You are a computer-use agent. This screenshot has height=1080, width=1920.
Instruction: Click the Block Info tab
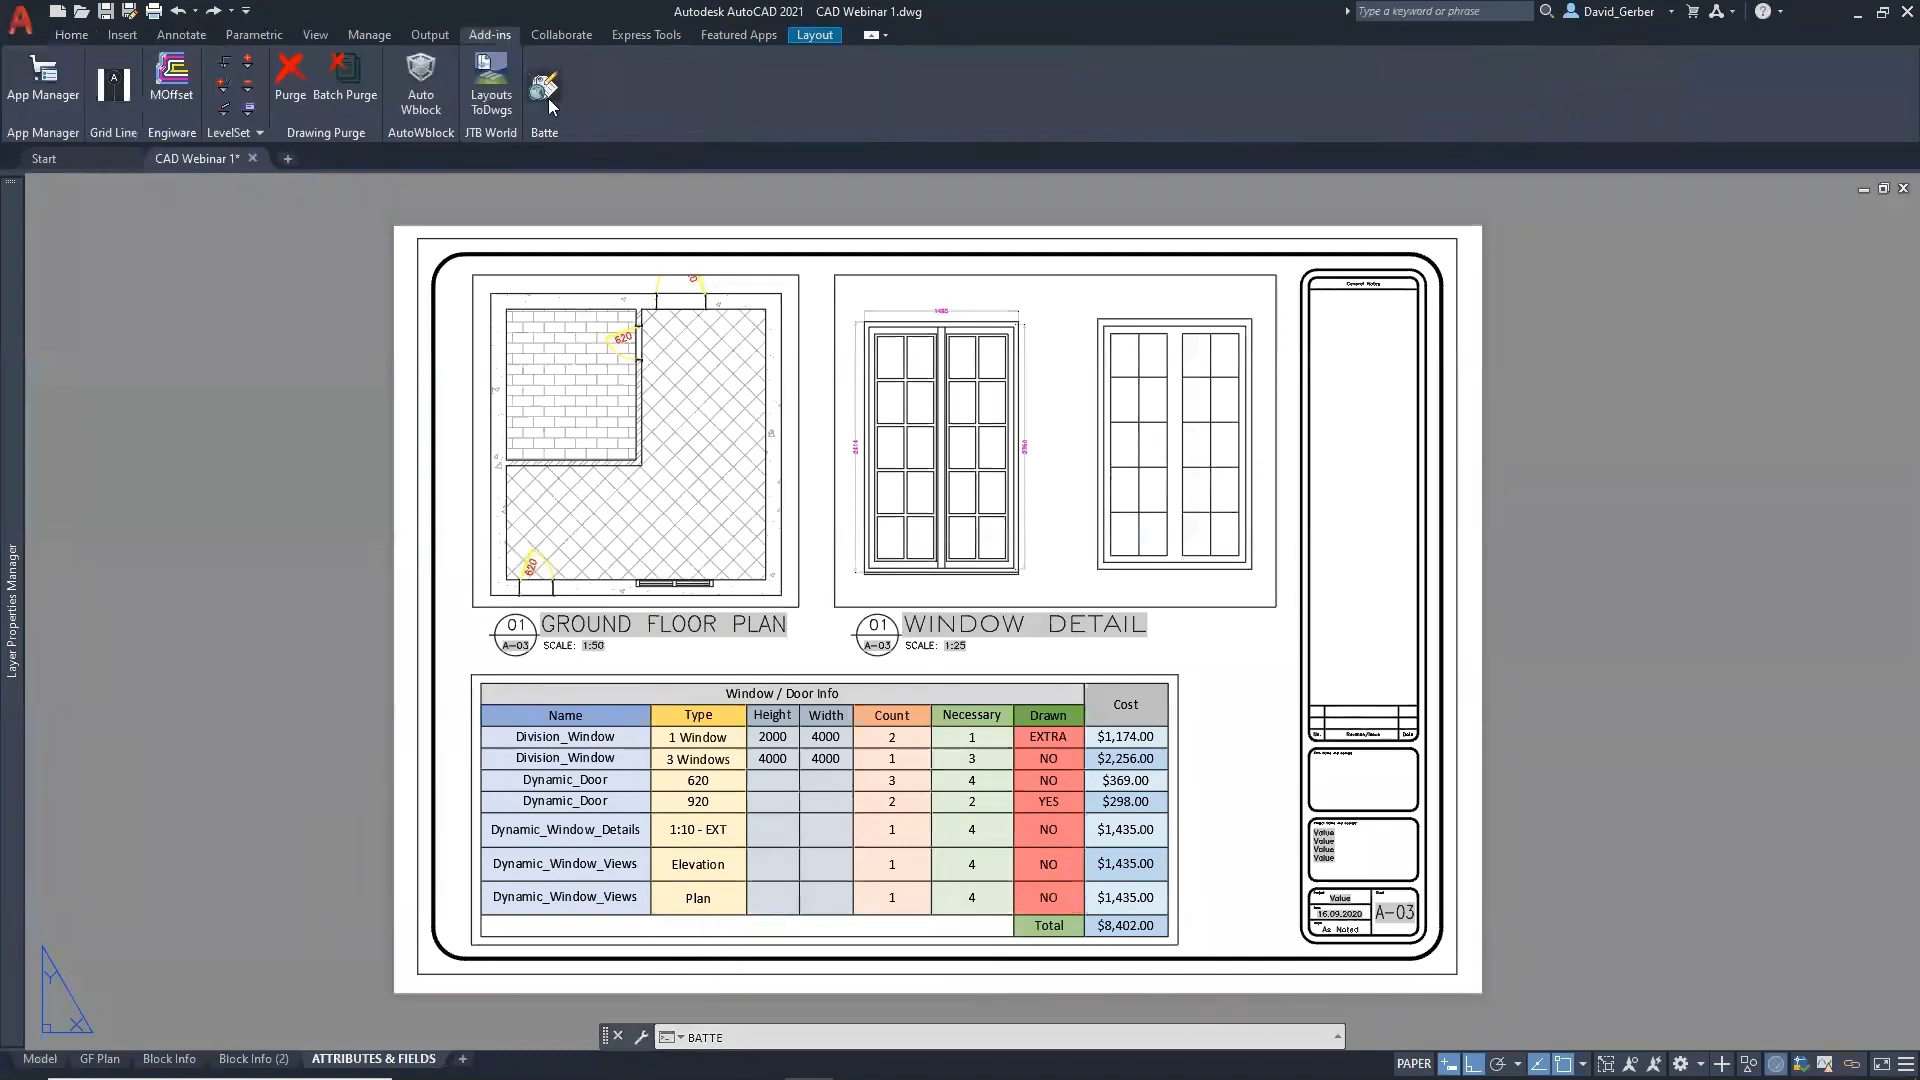169,1058
